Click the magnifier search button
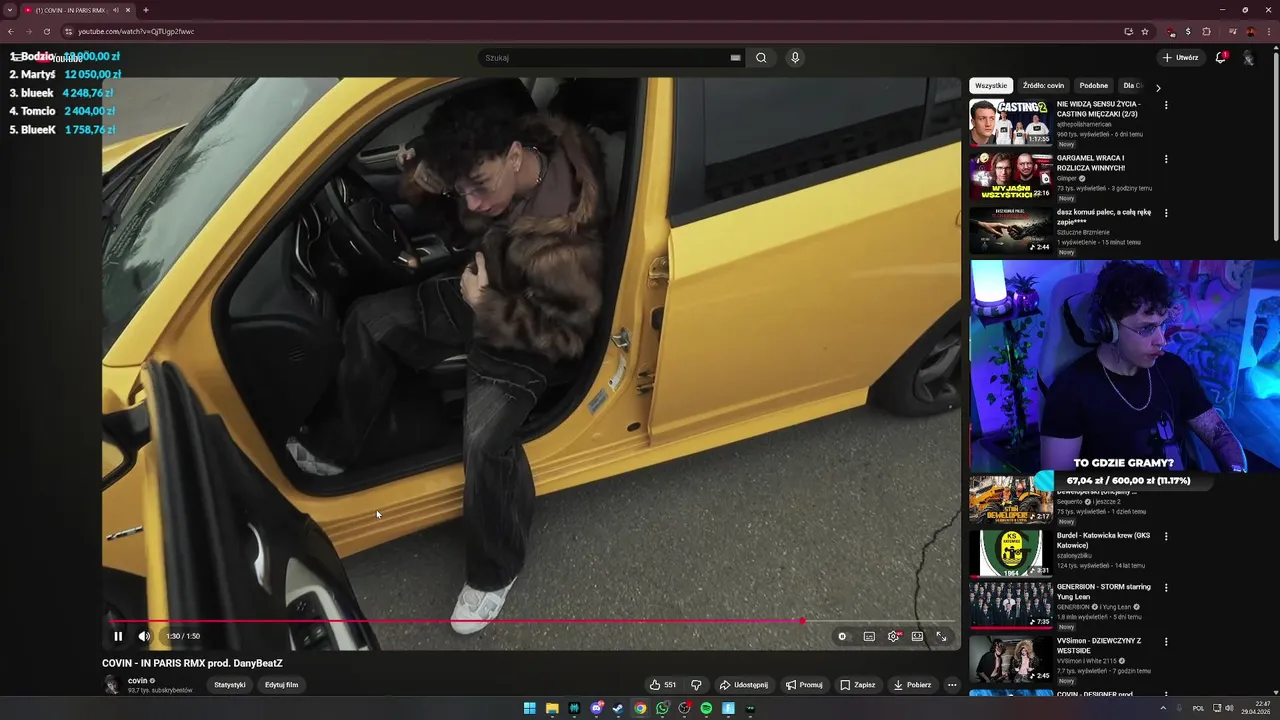Image resolution: width=1280 pixels, height=720 pixels. coord(761,58)
